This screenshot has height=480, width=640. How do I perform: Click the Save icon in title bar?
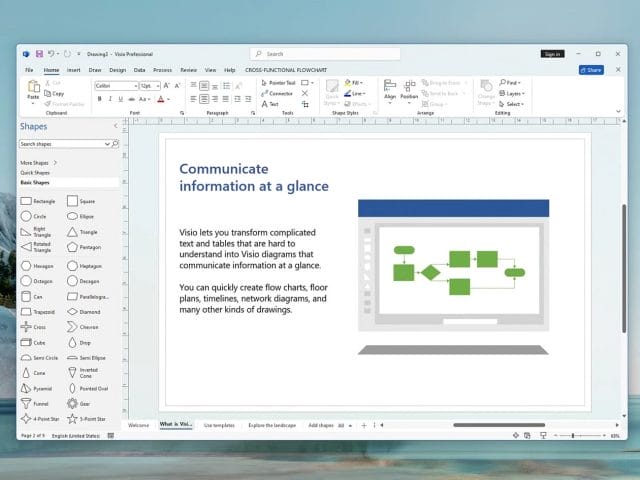[x=39, y=53]
